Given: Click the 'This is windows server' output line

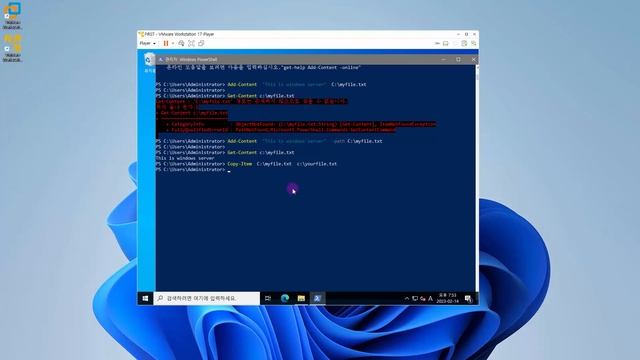Looking at the screenshot, I should click(x=185, y=158).
